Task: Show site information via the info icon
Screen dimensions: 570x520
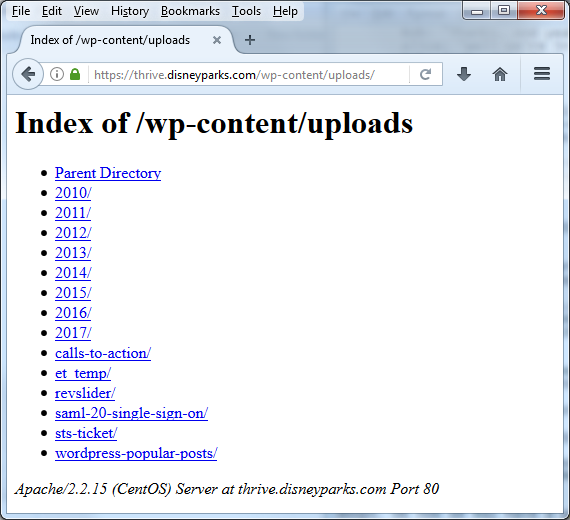Action: click(57, 74)
